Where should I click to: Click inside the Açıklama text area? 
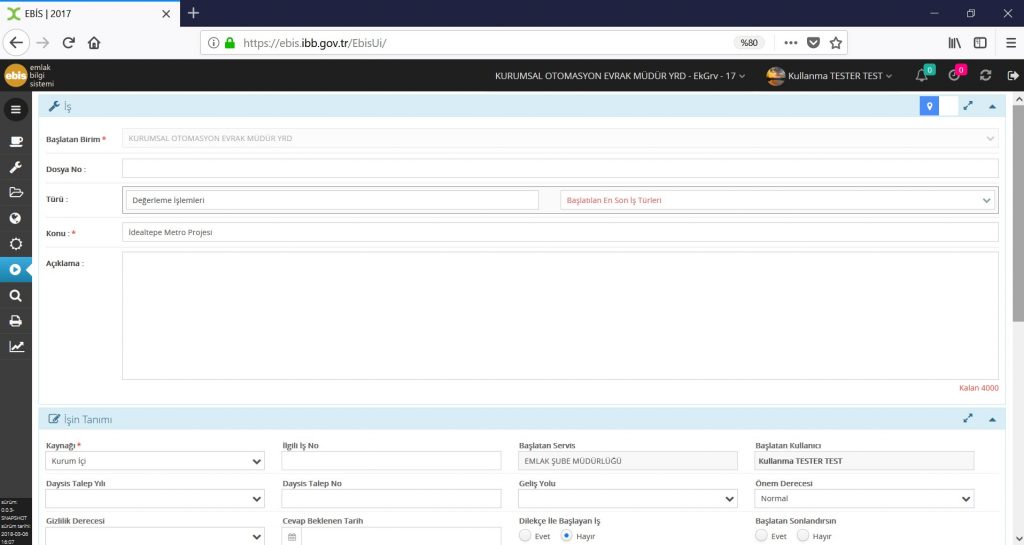click(x=560, y=316)
